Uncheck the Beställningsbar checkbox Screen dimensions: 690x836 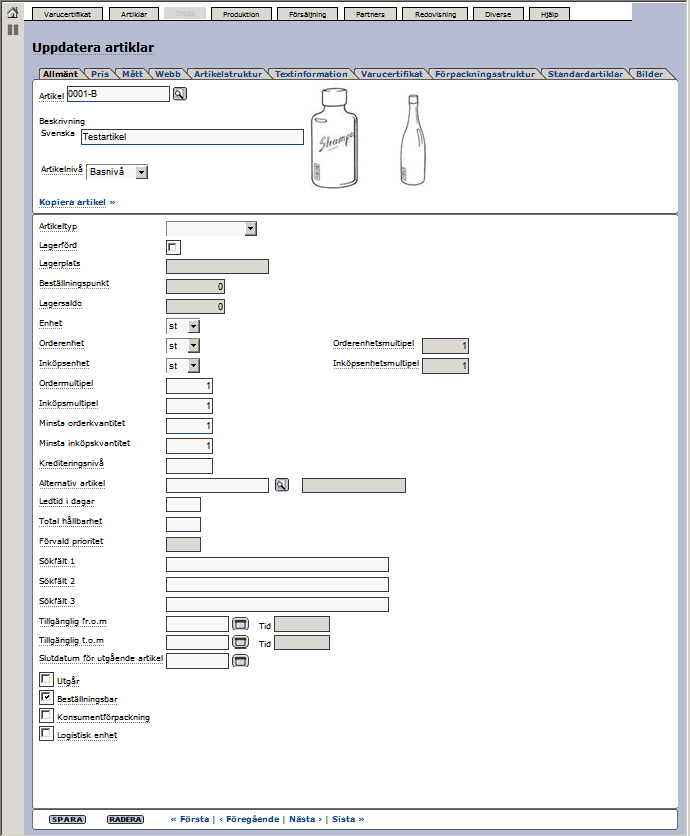(x=46, y=697)
